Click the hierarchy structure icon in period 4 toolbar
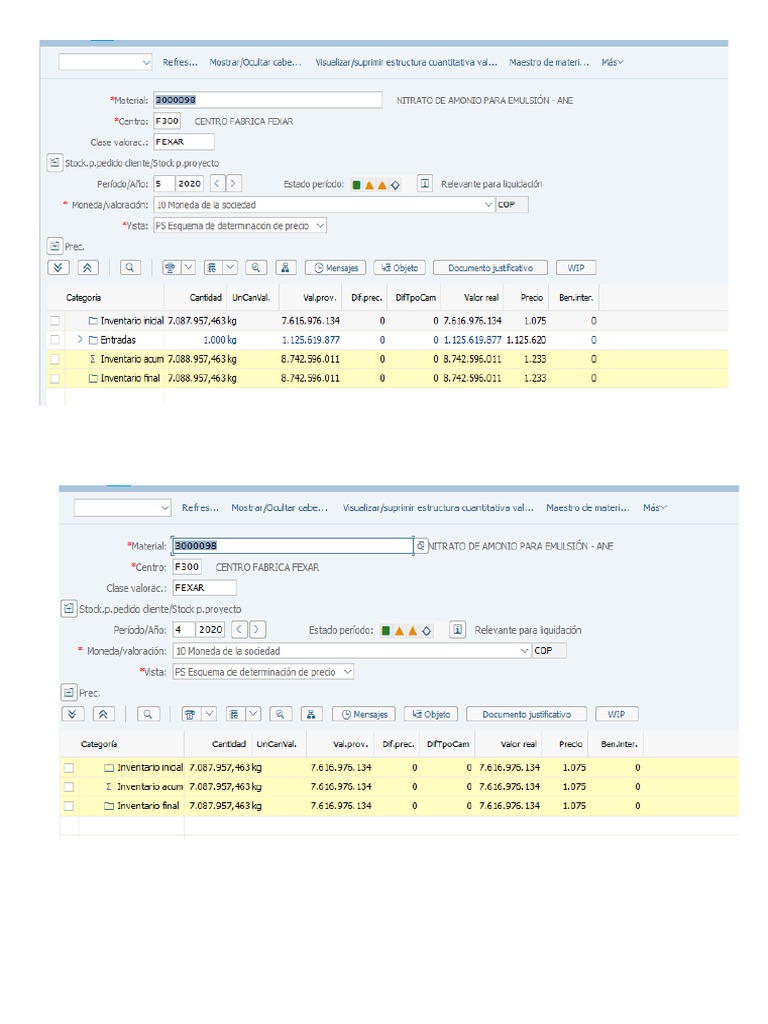The image size is (768, 1024). click(x=311, y=714)
